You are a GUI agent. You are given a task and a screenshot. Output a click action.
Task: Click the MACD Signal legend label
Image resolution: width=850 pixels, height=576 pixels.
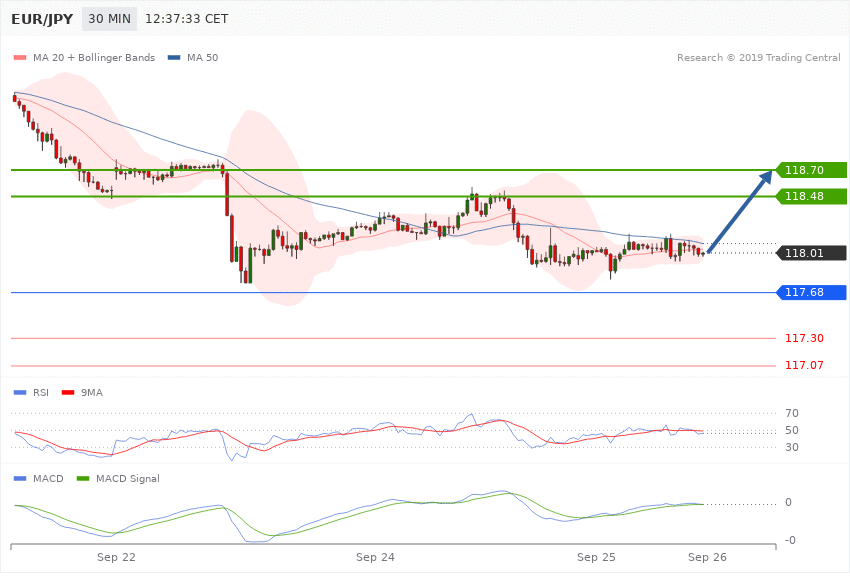(x=128, y=478)
